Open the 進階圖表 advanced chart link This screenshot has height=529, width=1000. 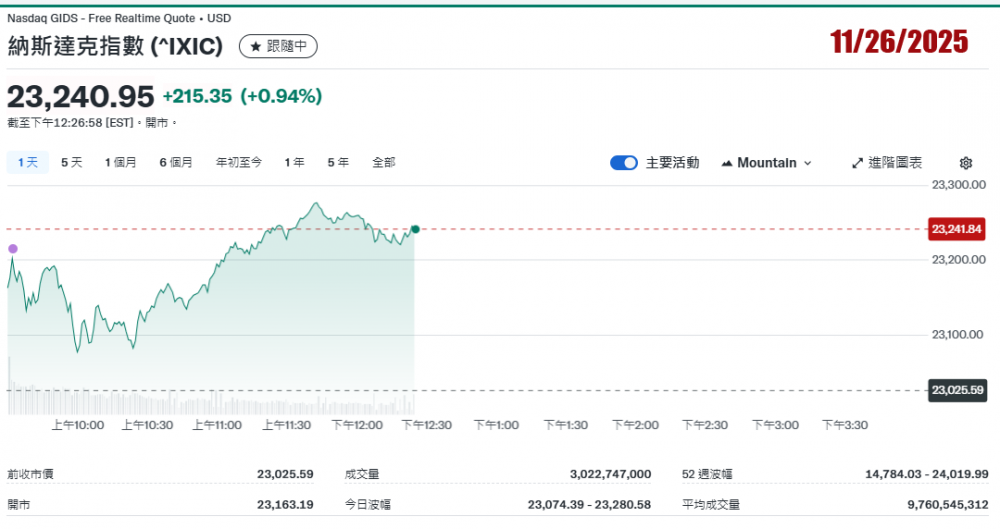click(x=894, y=163)
